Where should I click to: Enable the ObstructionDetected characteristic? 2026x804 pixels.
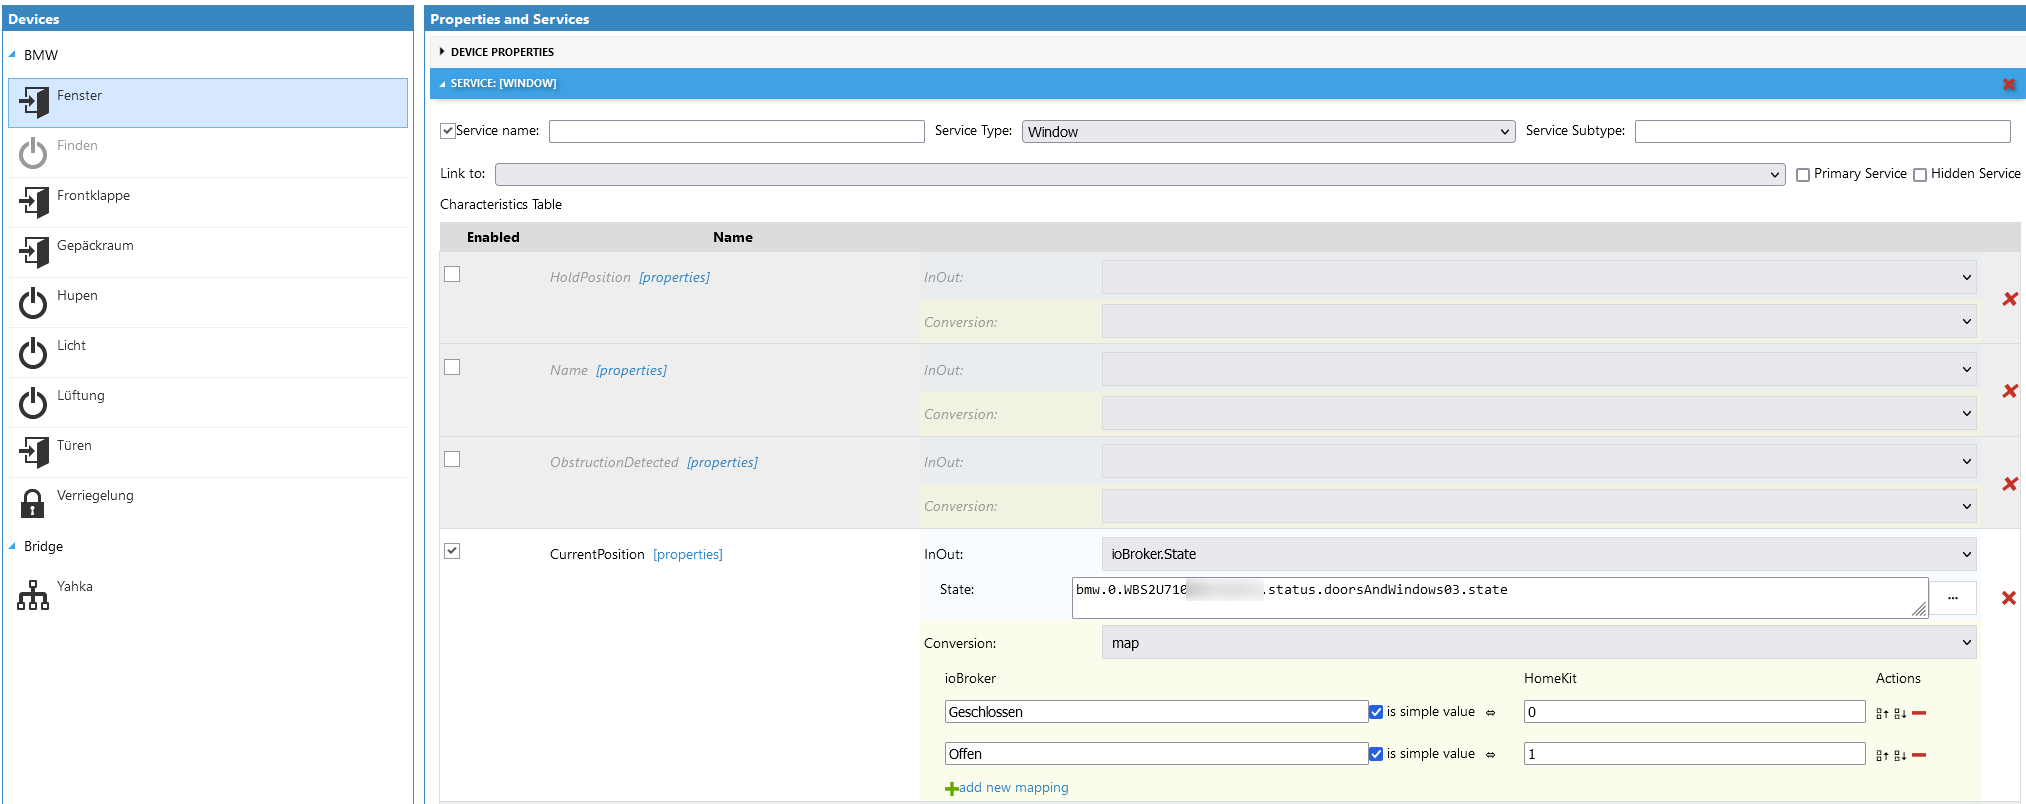tap(452, 459)
